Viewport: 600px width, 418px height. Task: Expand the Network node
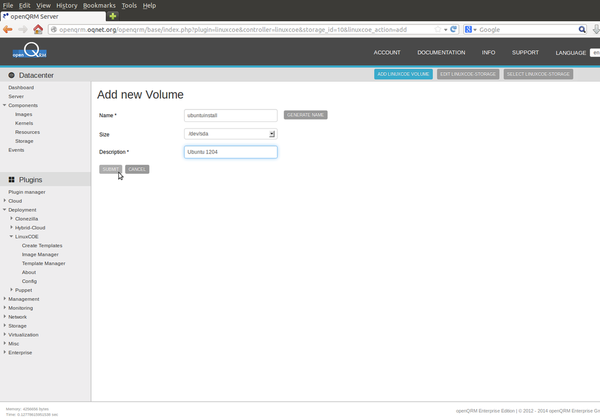pos(5,317)
